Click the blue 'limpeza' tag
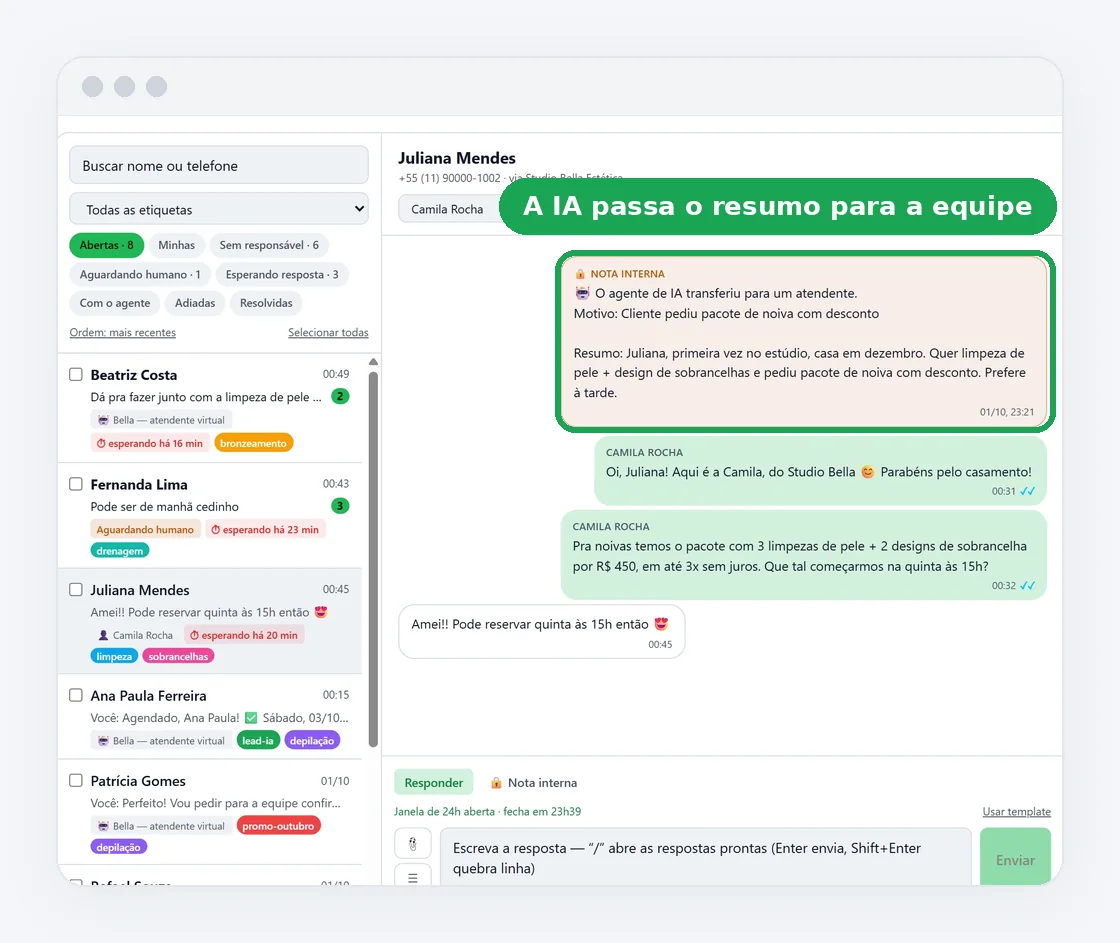This screenshot has width=1120, height=943. 114,657
